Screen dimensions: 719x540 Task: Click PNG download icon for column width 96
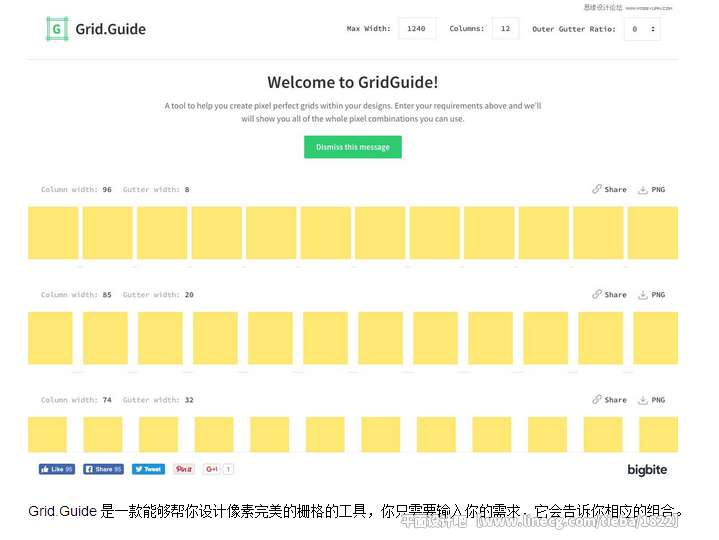coord(642,189)
